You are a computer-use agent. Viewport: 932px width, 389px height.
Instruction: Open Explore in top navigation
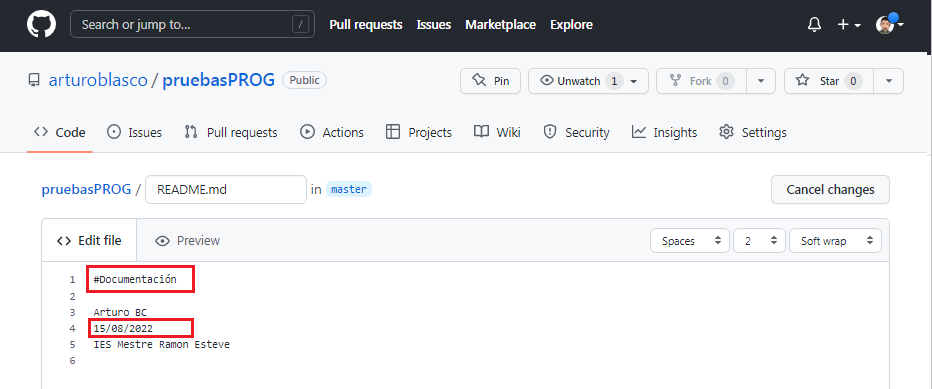pyautogui.click(x=571, y=24)
